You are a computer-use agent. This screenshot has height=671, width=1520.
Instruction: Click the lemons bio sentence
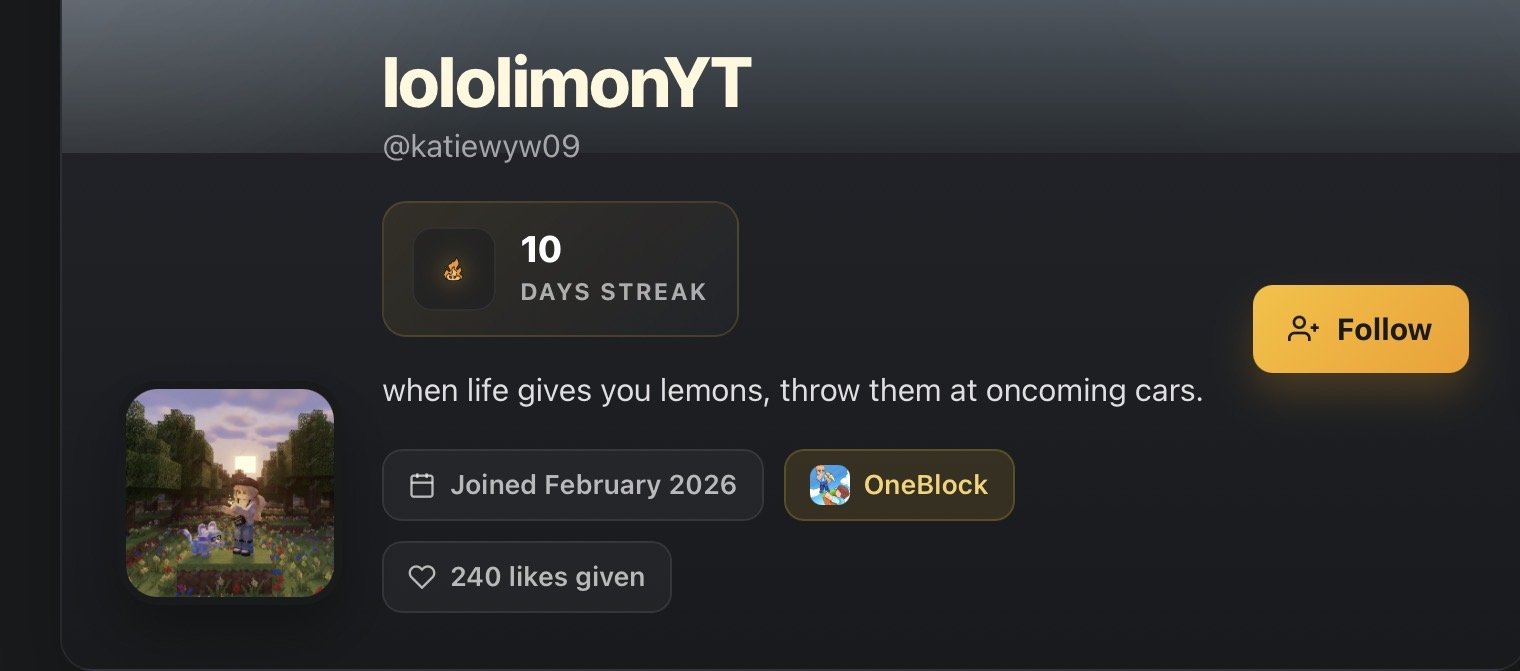point(792,390)
